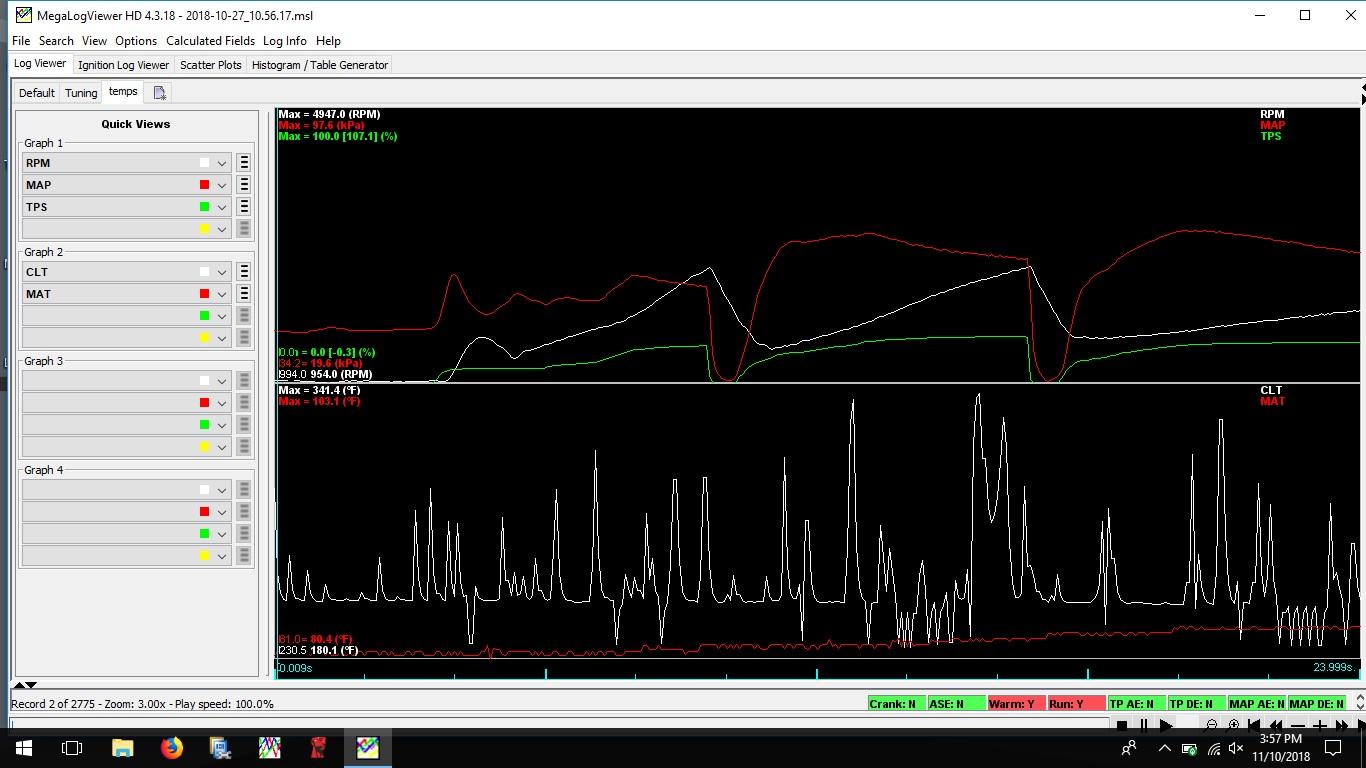Show hidden system tray icons

click(1164, 748)
